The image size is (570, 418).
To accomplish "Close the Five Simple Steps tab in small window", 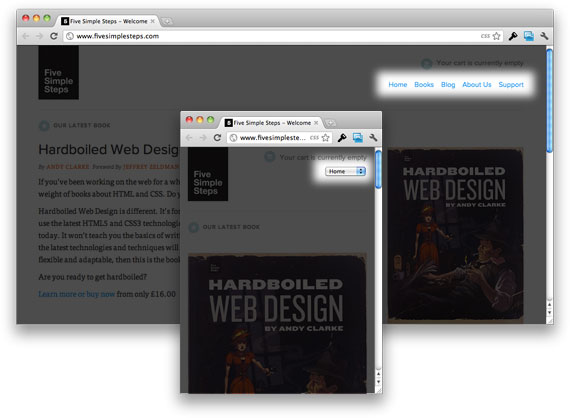I will pos(316,123).
